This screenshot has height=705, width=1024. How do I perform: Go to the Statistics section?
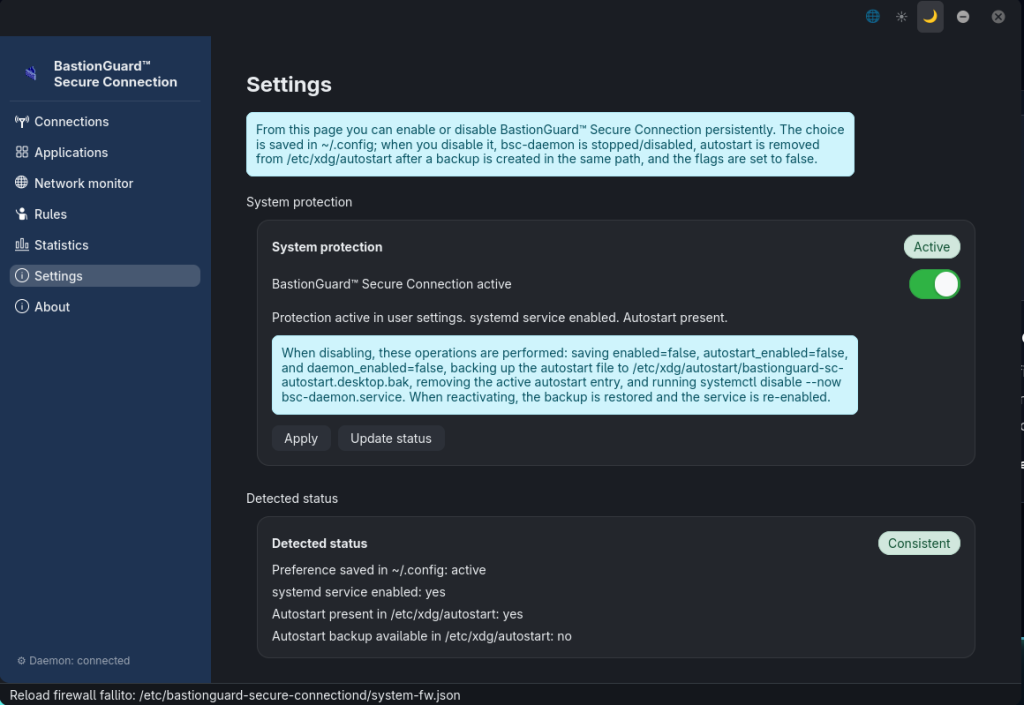coord(104,245)
